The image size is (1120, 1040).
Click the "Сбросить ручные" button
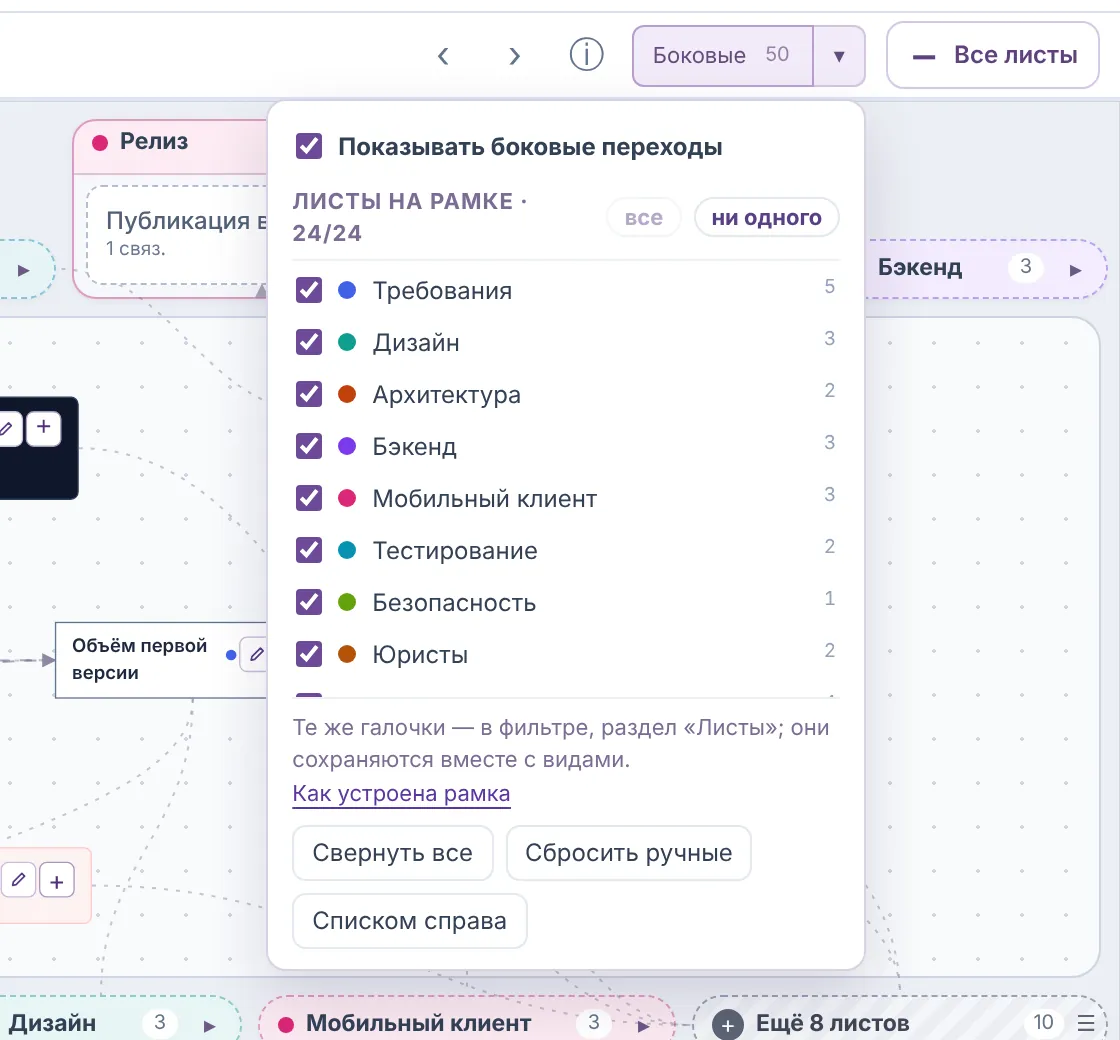pos(629,853)
